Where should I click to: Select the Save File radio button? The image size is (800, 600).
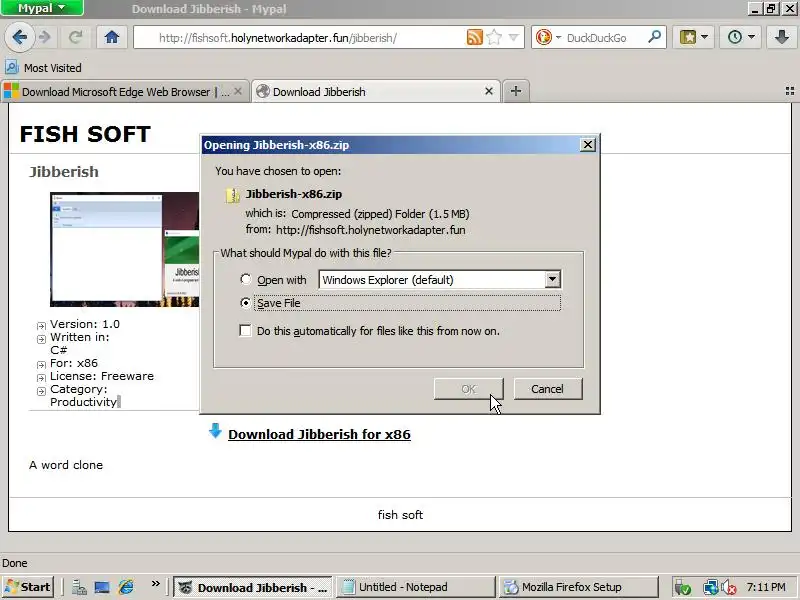[x=245, y=303]
